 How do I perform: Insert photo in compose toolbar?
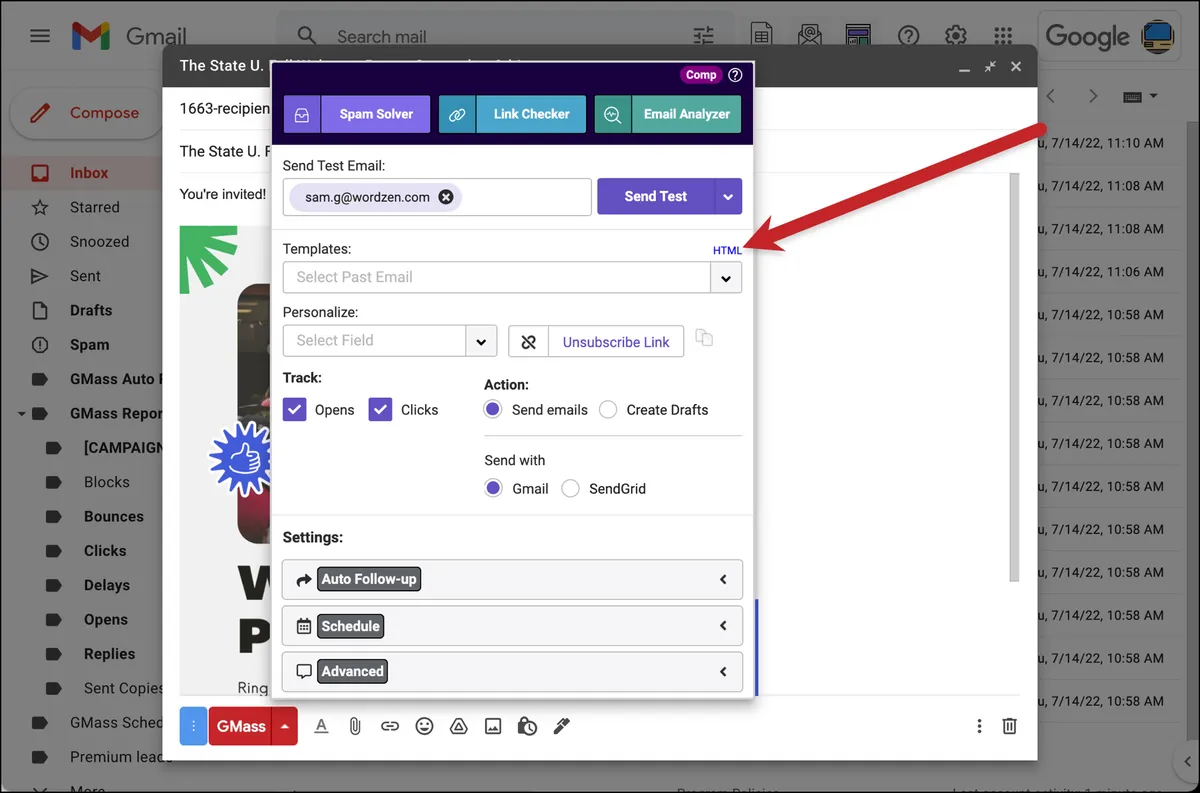tap(493, 726)
